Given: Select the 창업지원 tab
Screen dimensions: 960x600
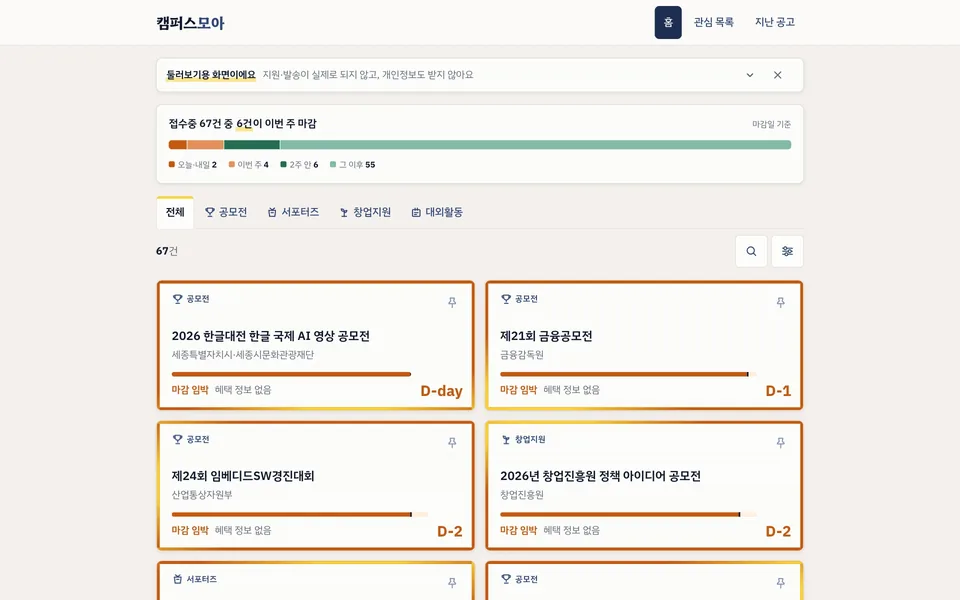Looking at the screenshot, I should pyautogui.click(x=366, y=212).
